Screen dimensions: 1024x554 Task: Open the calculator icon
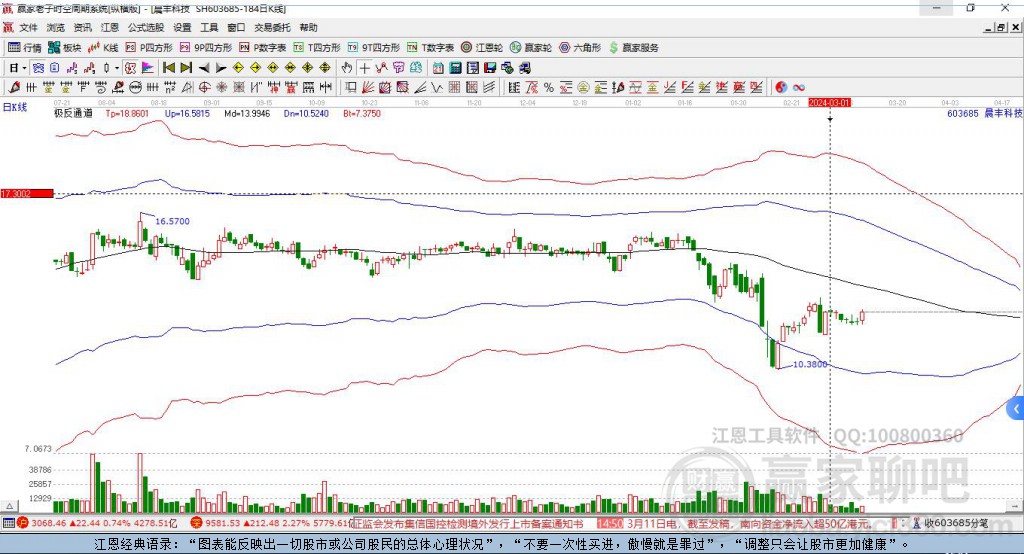click(x=456, y=68)
